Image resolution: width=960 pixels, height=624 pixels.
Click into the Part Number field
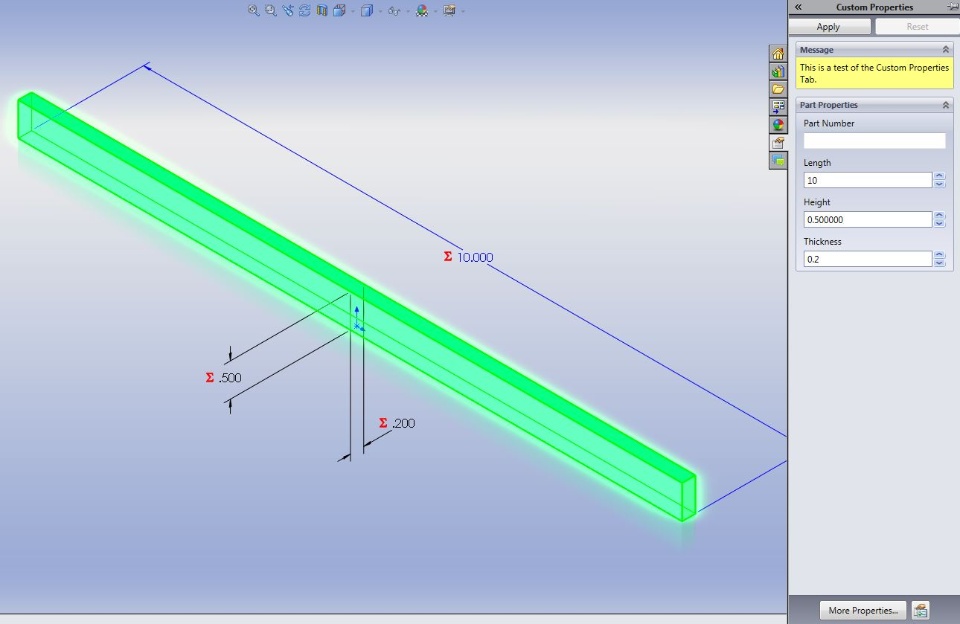point(874,141)
